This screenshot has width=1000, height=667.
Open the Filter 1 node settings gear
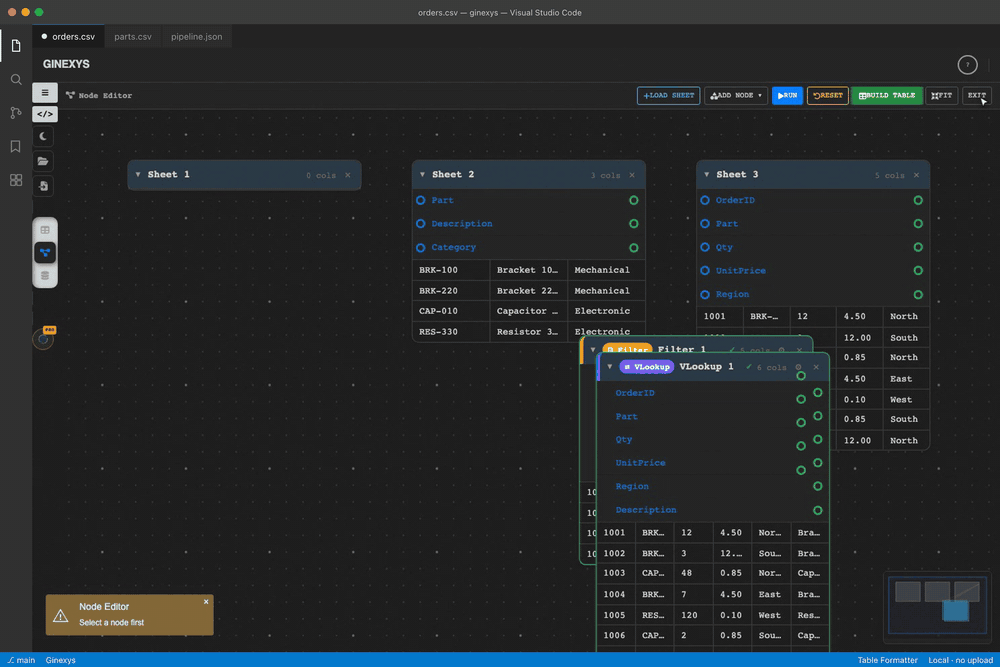click(782, 350)
